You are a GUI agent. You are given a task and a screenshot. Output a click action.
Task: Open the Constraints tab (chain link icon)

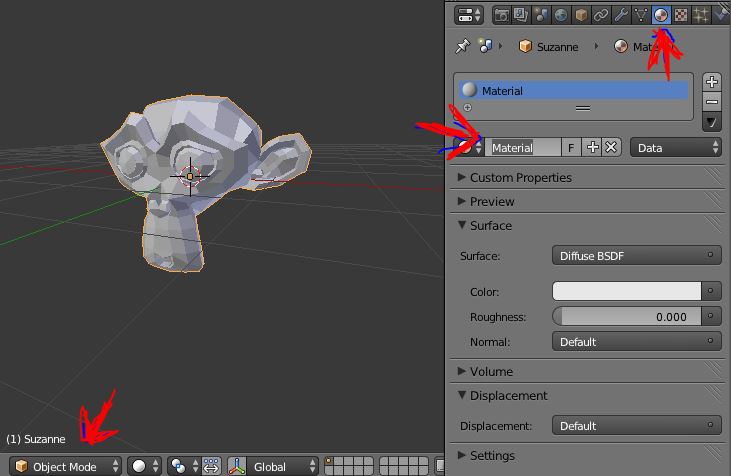tap(601, 15)
